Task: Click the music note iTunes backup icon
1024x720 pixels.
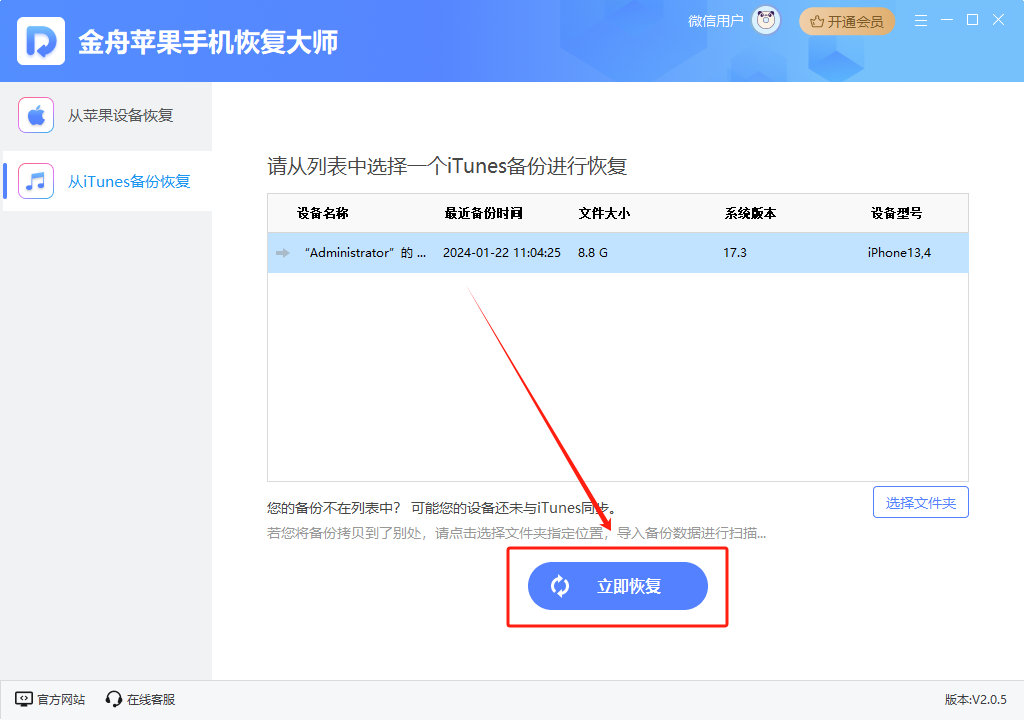Action: [36, 181]
